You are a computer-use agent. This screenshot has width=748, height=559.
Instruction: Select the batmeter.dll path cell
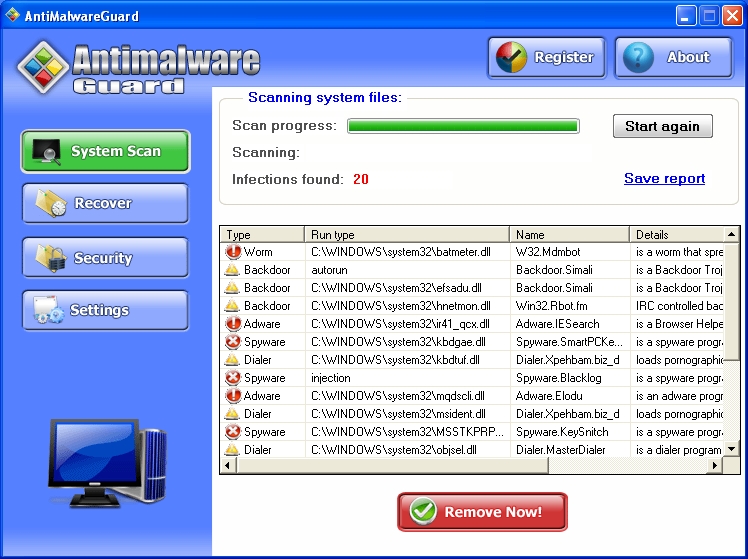[x=407, y=252]
